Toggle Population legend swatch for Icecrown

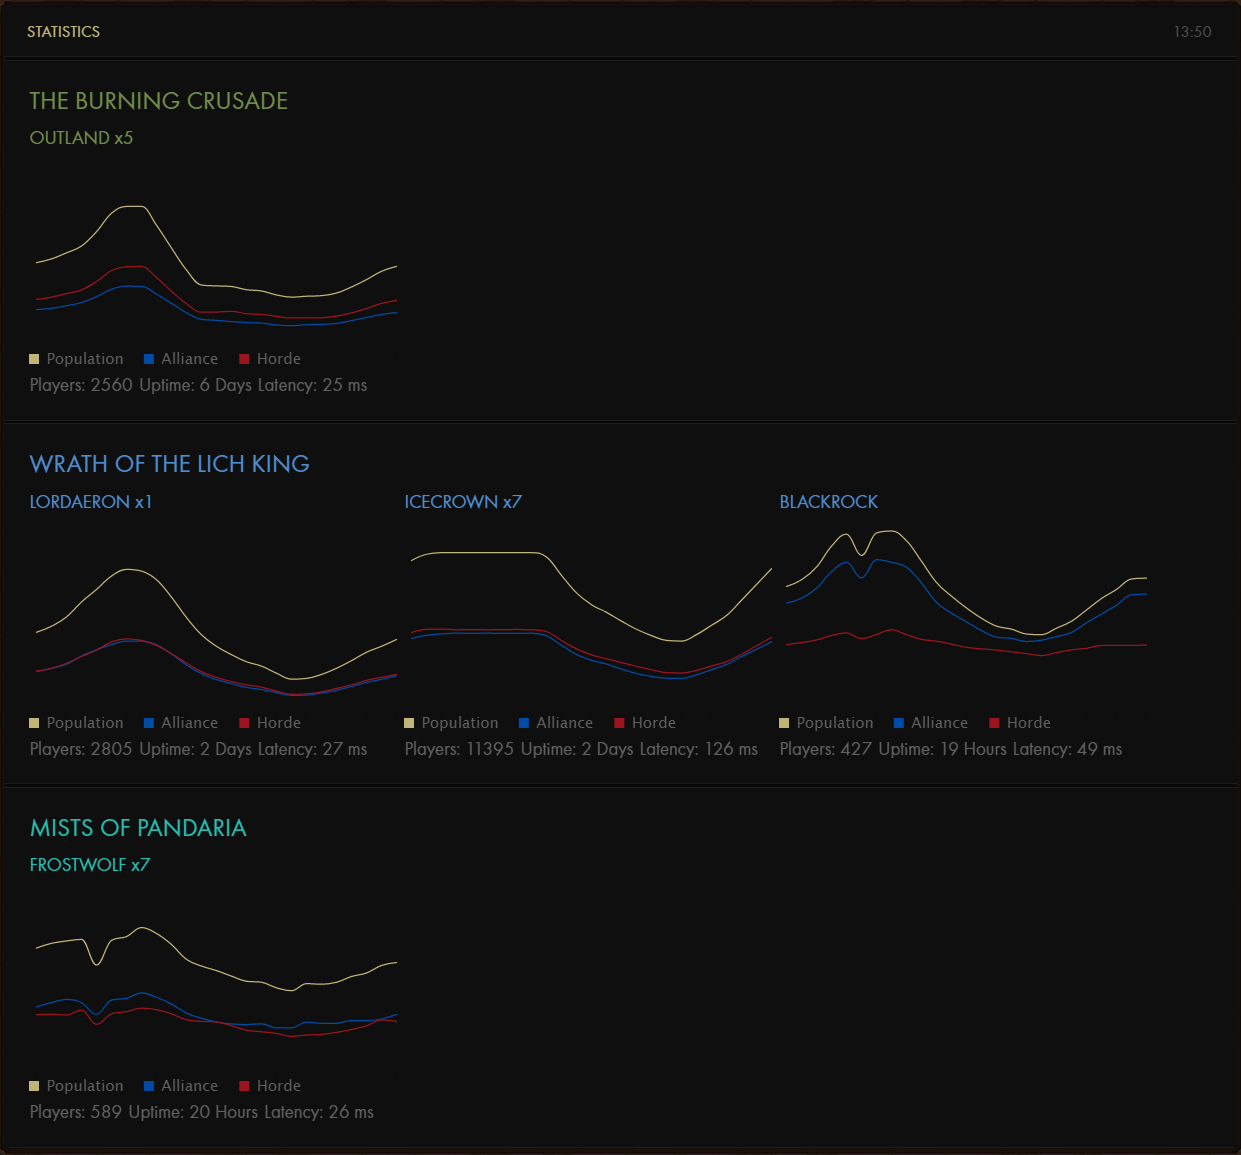click(410, 723)
